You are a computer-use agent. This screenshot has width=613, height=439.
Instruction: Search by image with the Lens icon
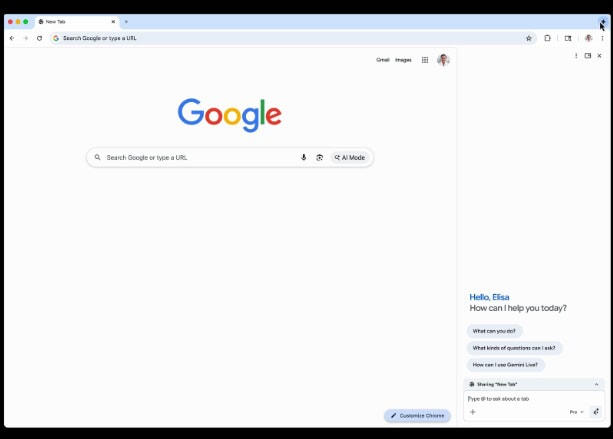[x=320, y=157]
